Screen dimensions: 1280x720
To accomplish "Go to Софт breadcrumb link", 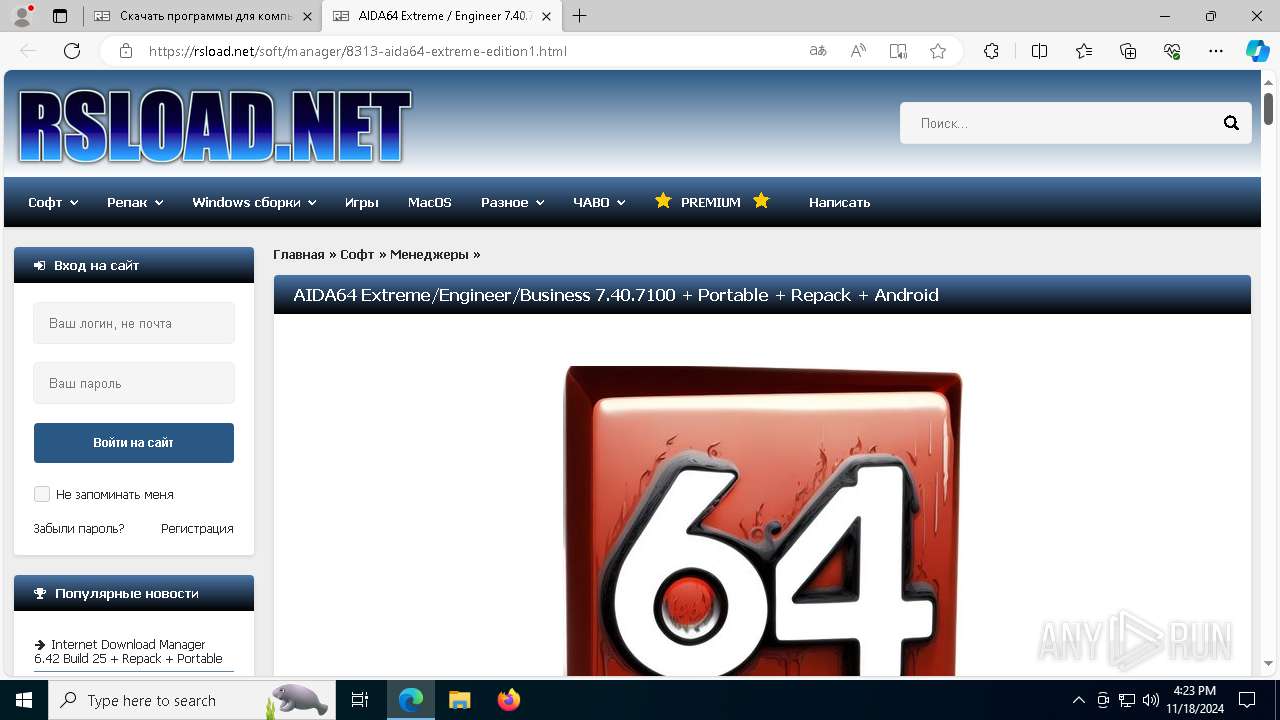I will (357, 254).
